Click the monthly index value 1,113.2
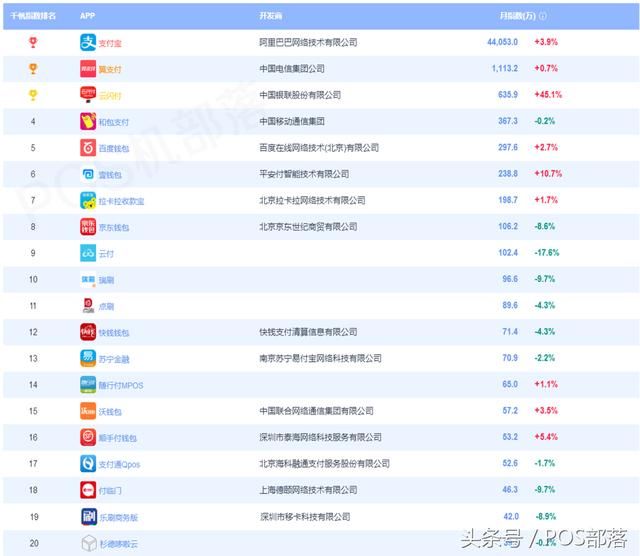640x556 pixels. click(x=505, y=69)
